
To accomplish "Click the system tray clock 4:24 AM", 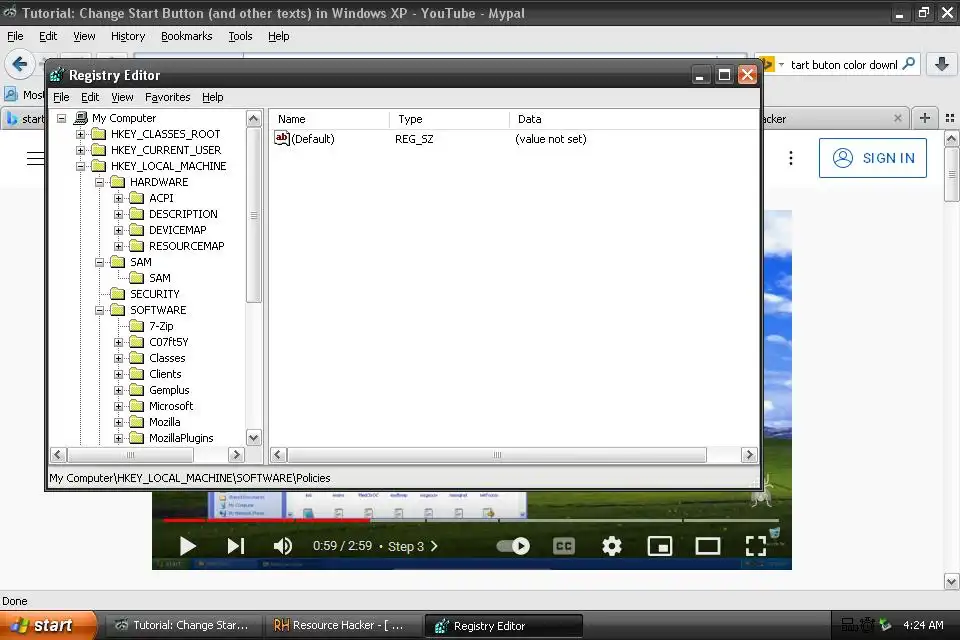I will 923,625.
